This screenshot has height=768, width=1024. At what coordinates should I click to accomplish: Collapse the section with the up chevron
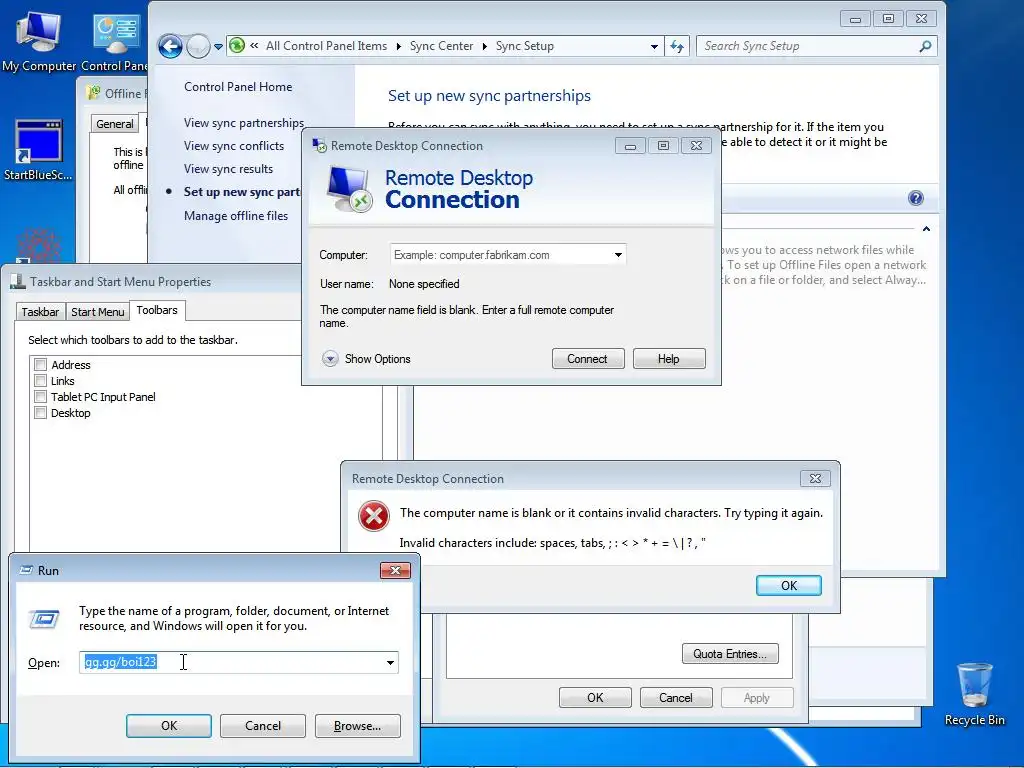point(926,229)
